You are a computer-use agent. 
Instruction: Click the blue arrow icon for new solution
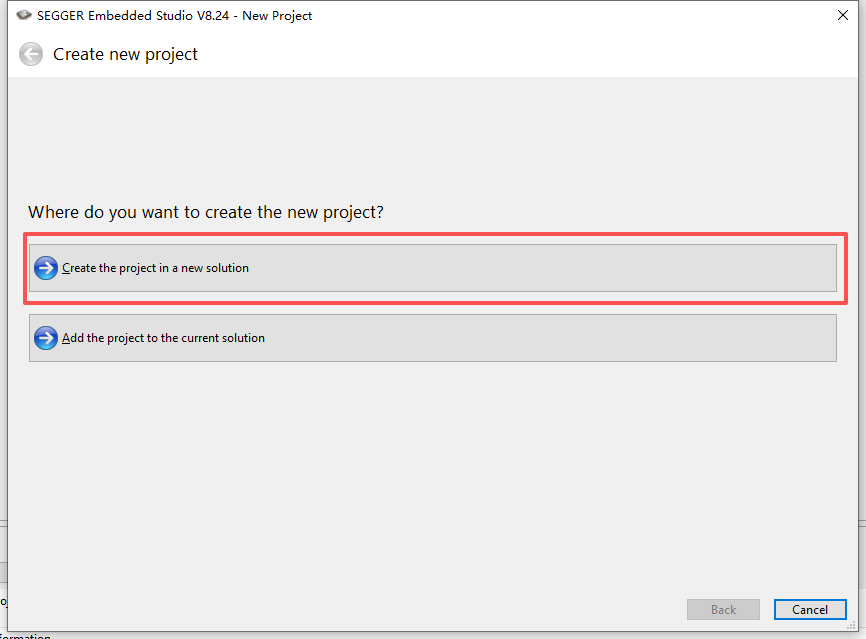pyautogui.click(x=46, y=268)
